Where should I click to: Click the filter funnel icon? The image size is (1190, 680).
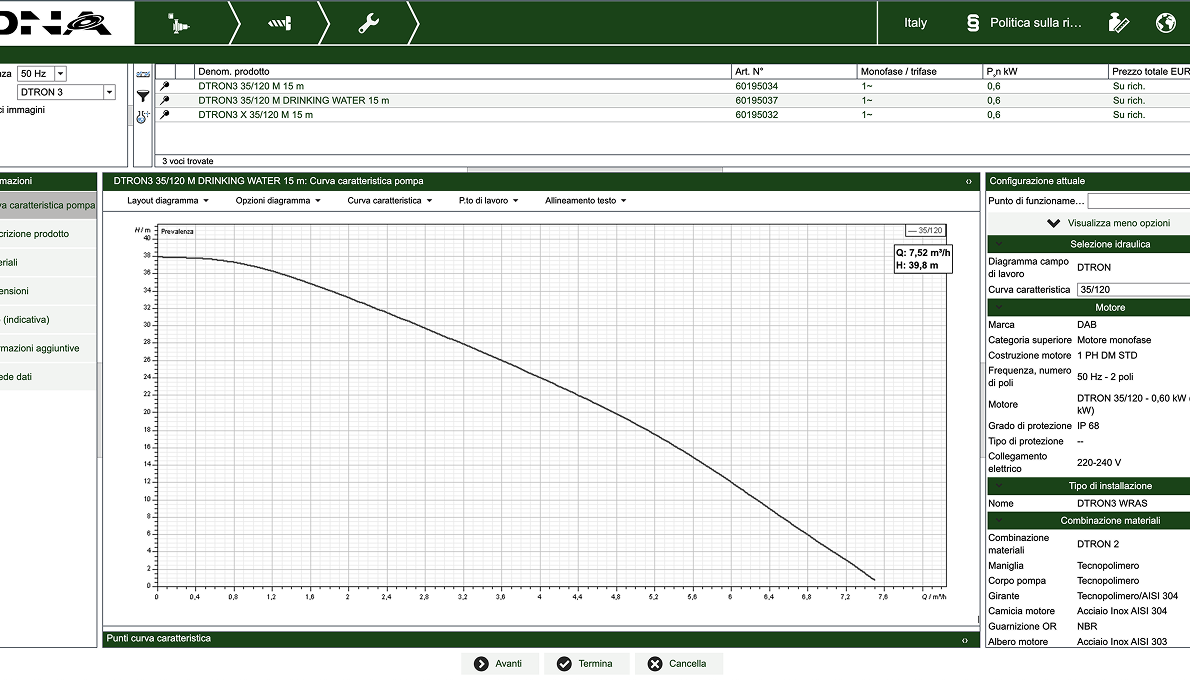pyautogui.click(x=143, y=96)
